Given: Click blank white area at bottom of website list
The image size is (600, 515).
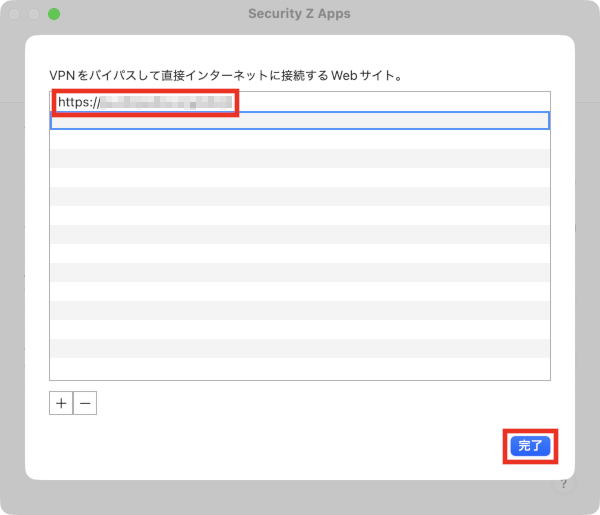Looking at the screenshot, I should pos(300,370).
